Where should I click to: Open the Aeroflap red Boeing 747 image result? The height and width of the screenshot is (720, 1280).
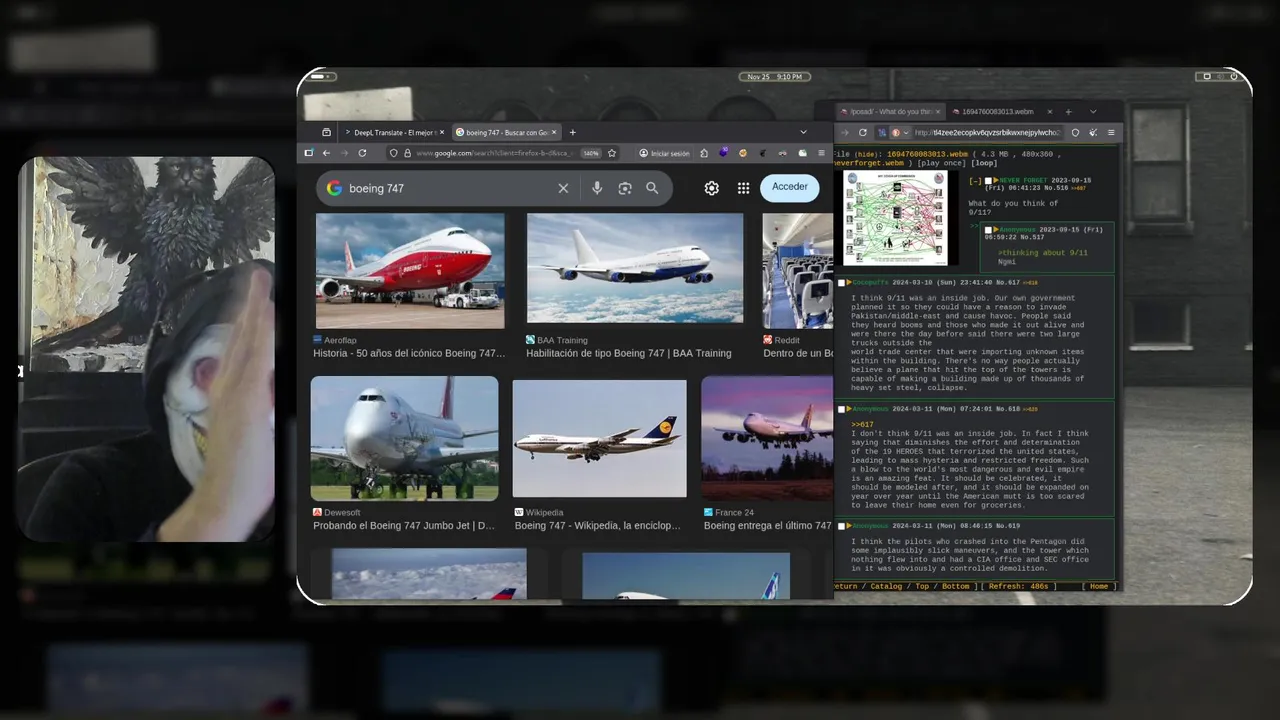tap(410, 270)
